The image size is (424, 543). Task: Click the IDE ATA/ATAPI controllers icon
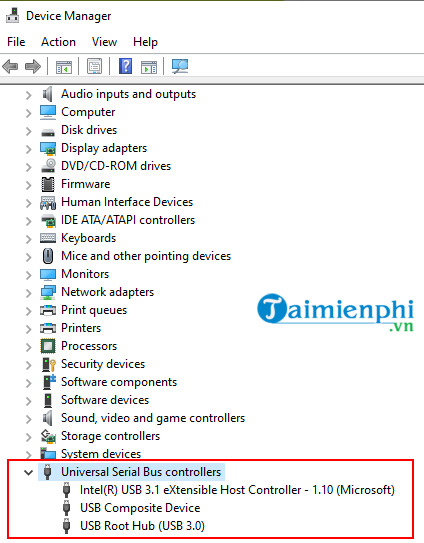click(x=48, y=221)
